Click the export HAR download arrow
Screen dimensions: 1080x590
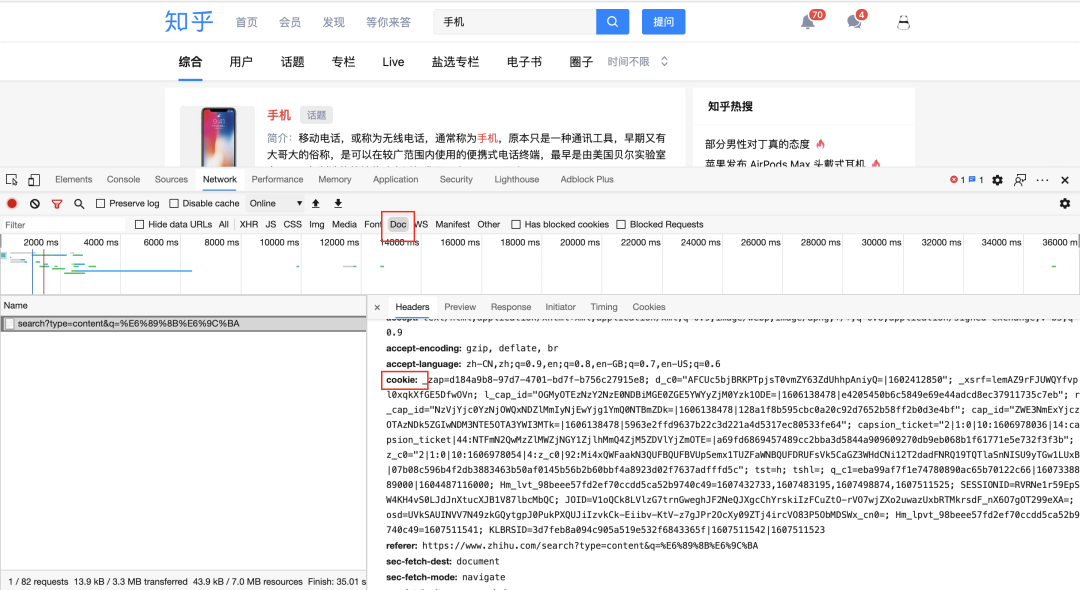[x=338, y=204]
